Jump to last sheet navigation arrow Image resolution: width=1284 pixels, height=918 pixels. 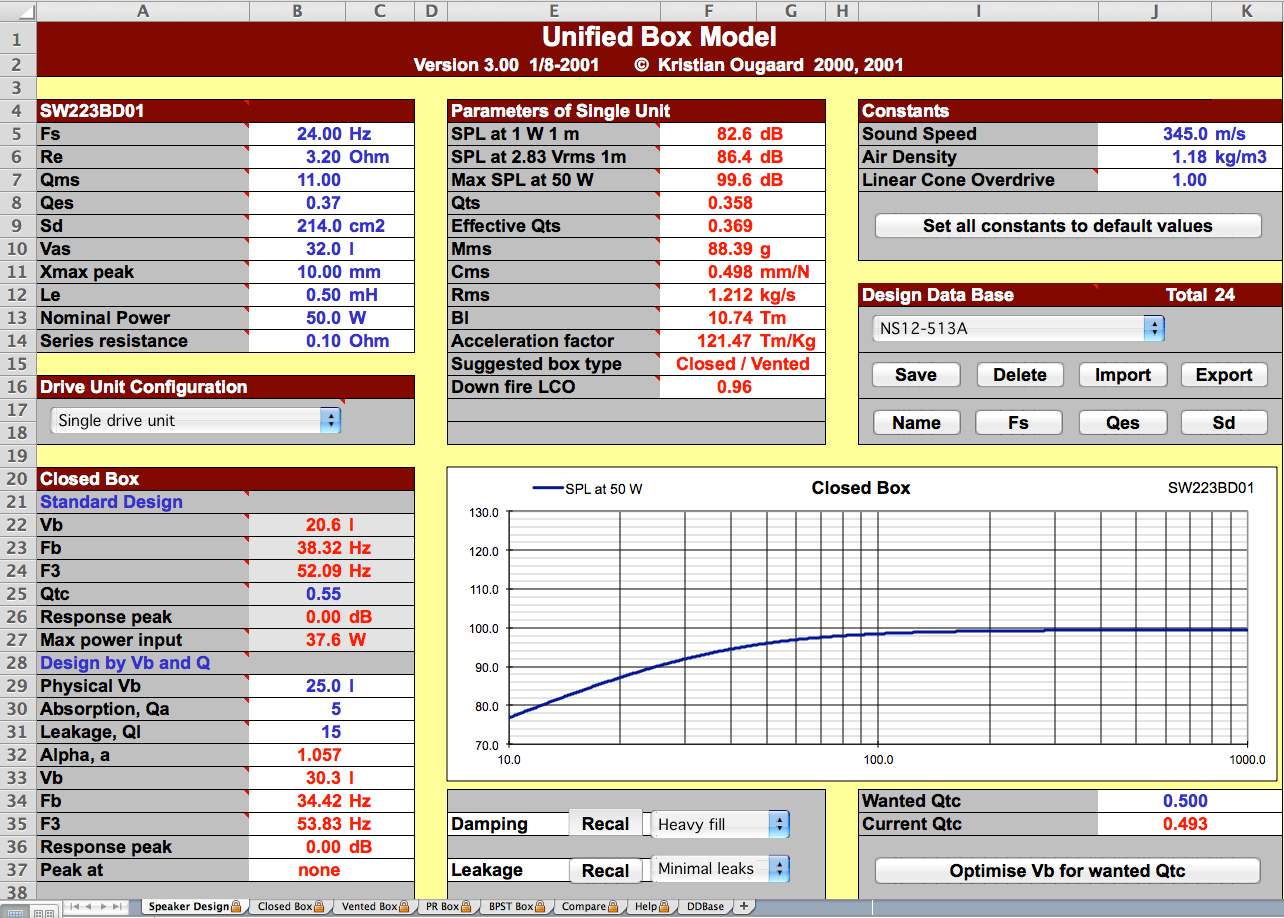click(119, 907)
